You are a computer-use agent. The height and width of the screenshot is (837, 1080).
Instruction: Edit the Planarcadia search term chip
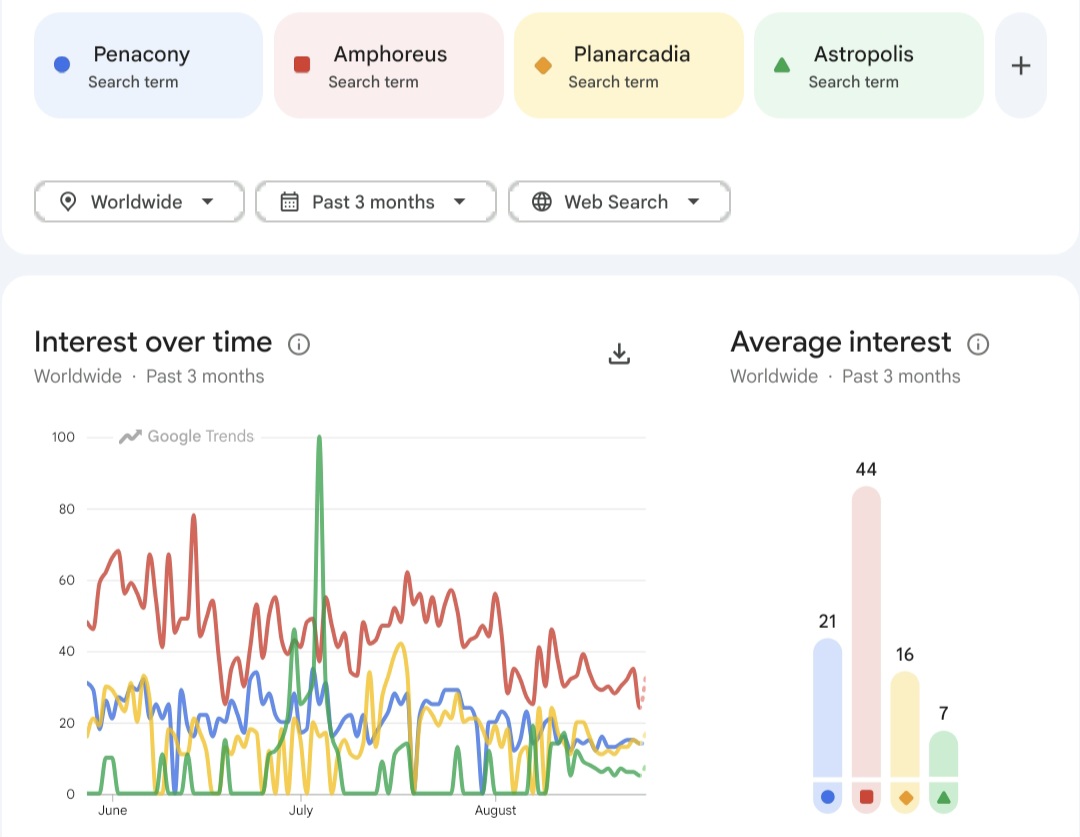(629, 65)
